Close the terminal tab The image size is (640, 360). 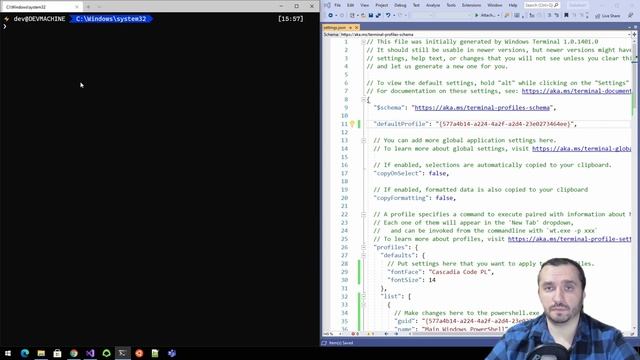[x=77, y=7]
